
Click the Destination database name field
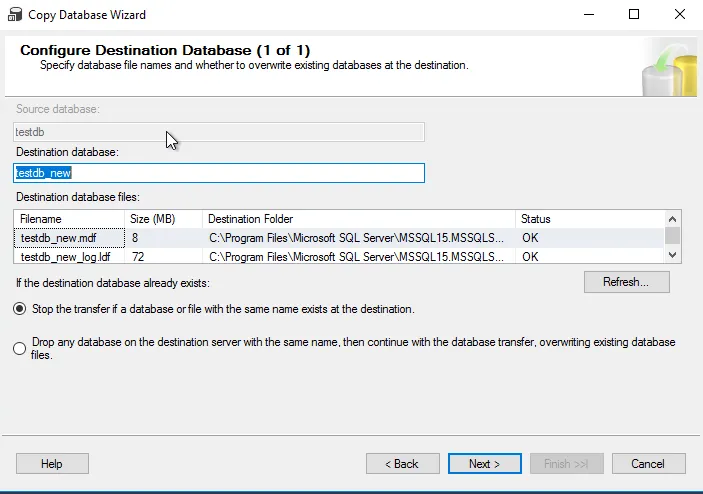219,173
